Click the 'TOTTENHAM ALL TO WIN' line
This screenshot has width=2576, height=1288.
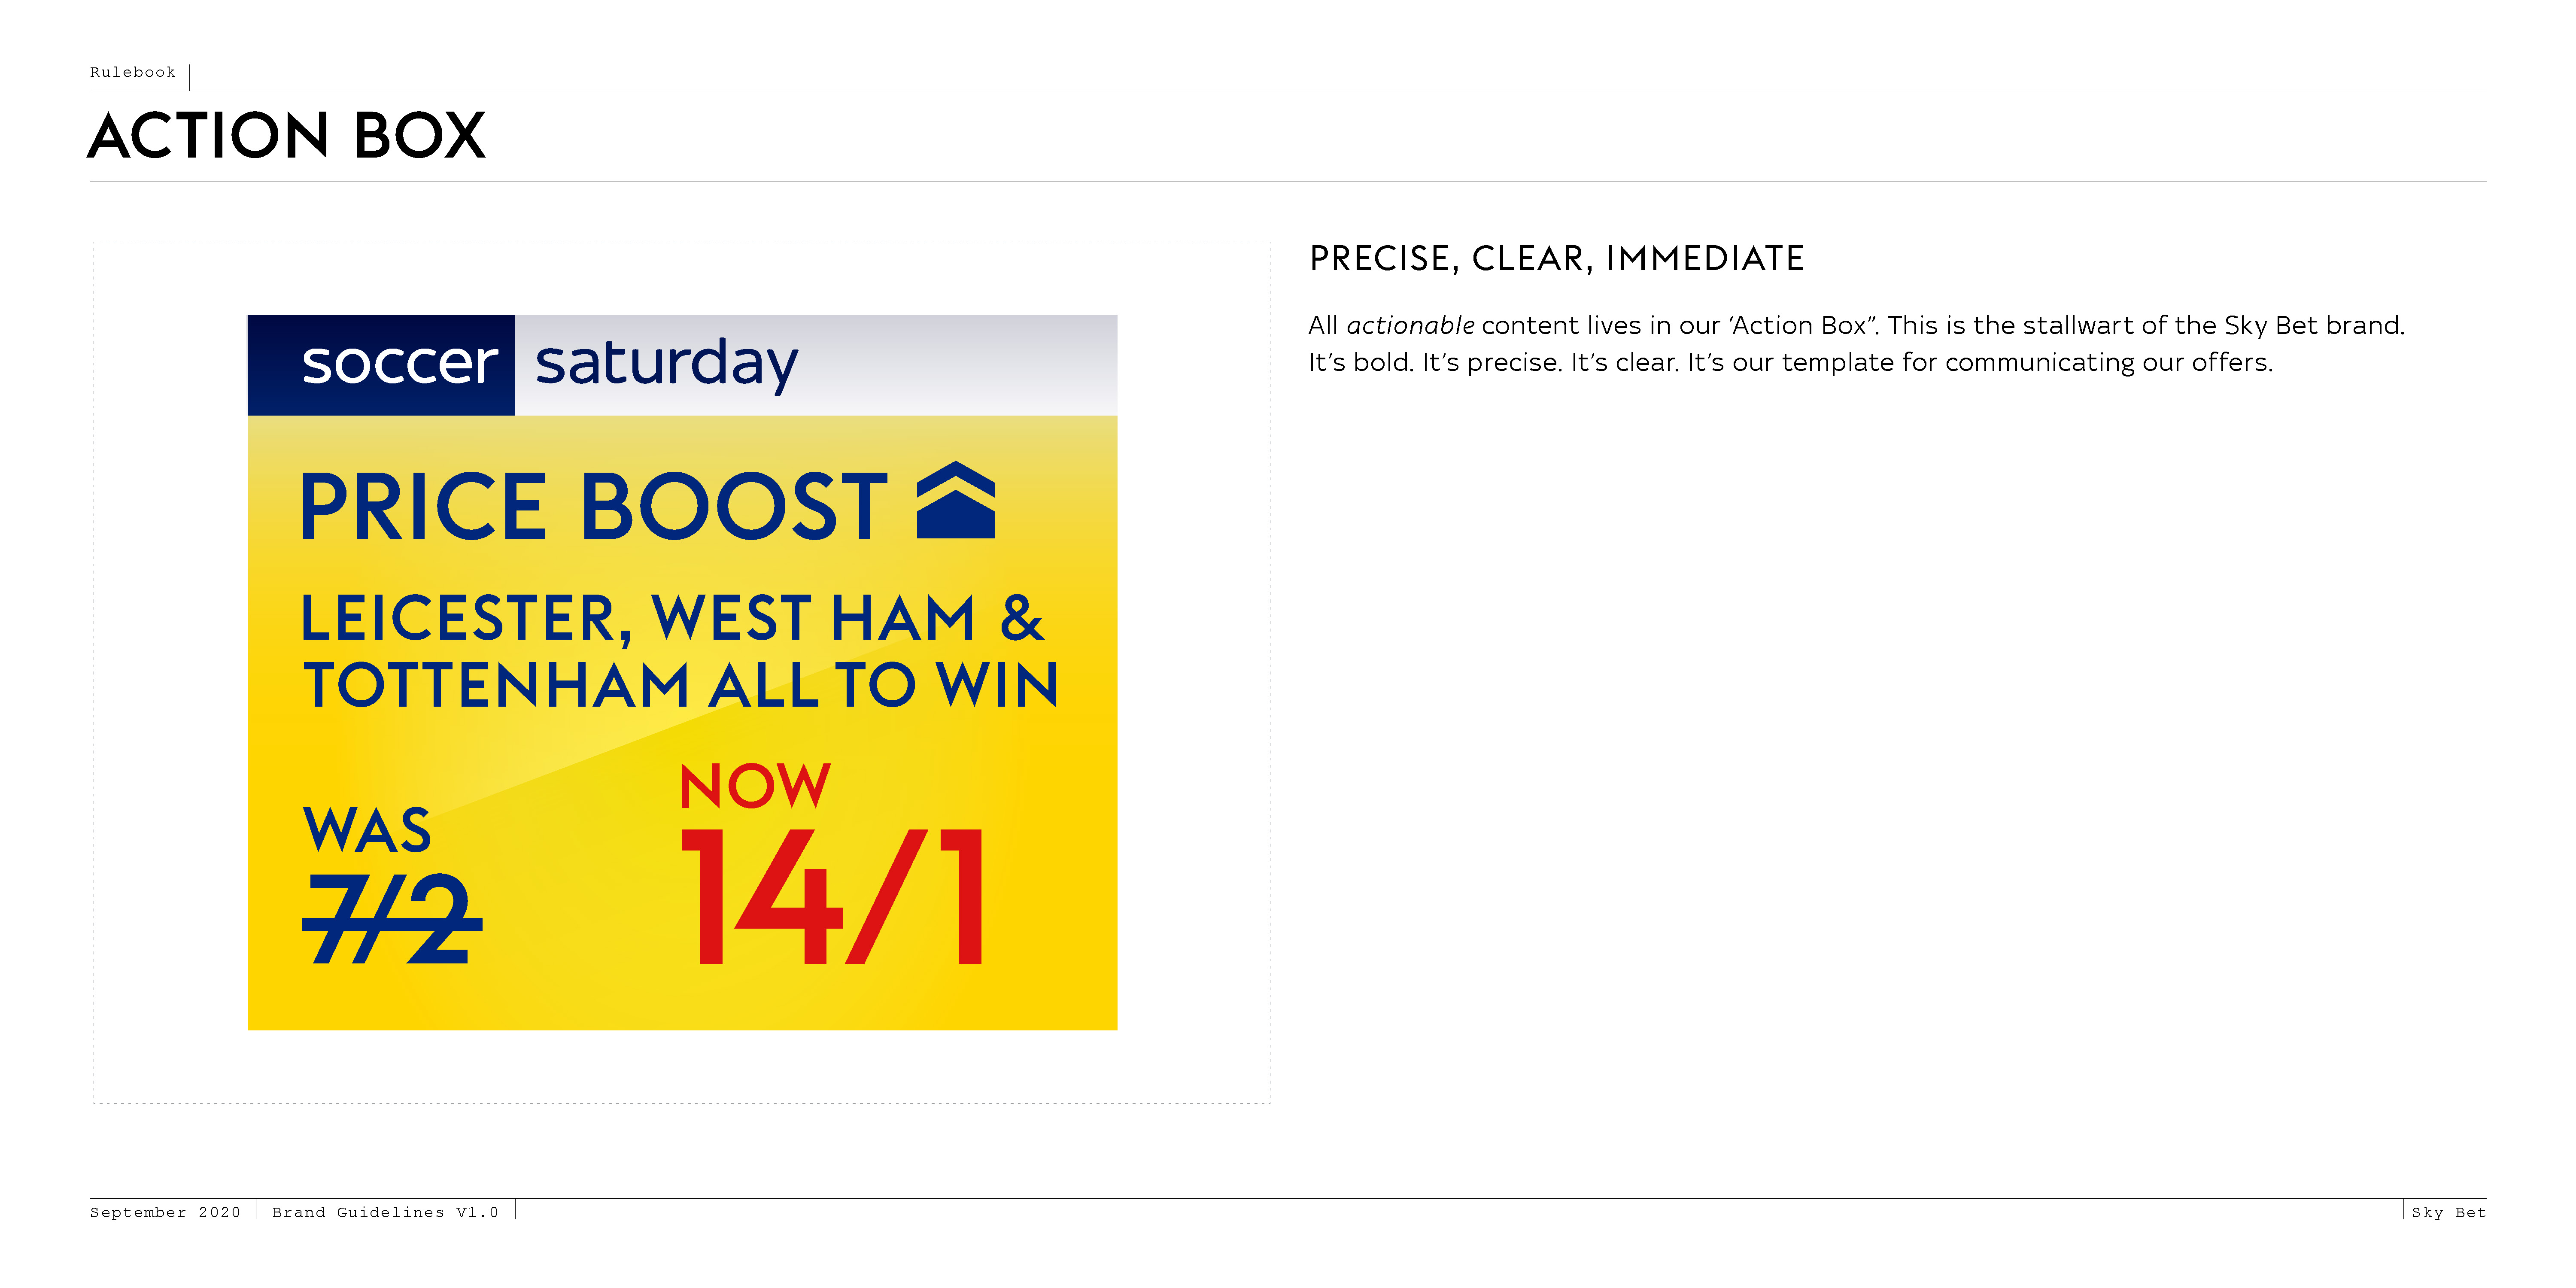(680, 686)
